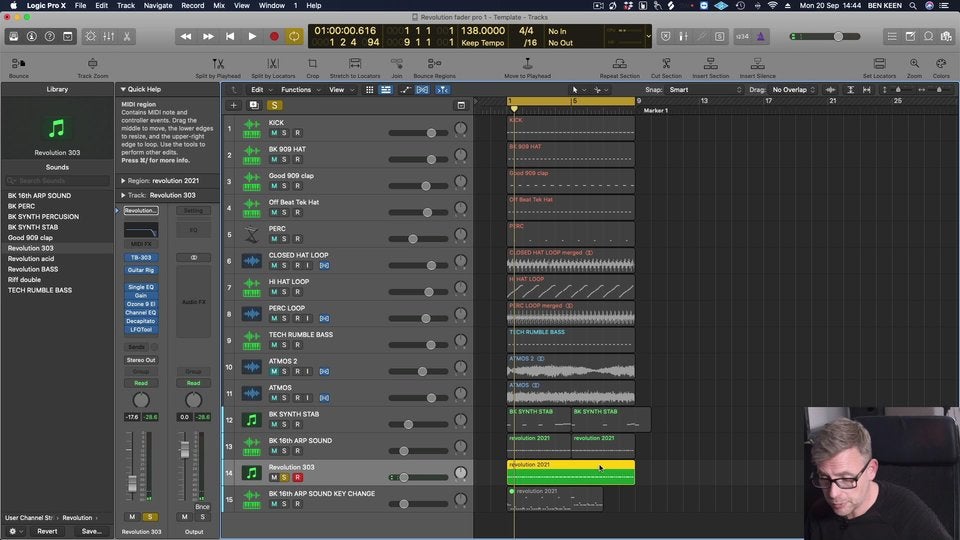Click the Record button in transport
The width and height of the screenshot is (960, 540).
point(274,36)
